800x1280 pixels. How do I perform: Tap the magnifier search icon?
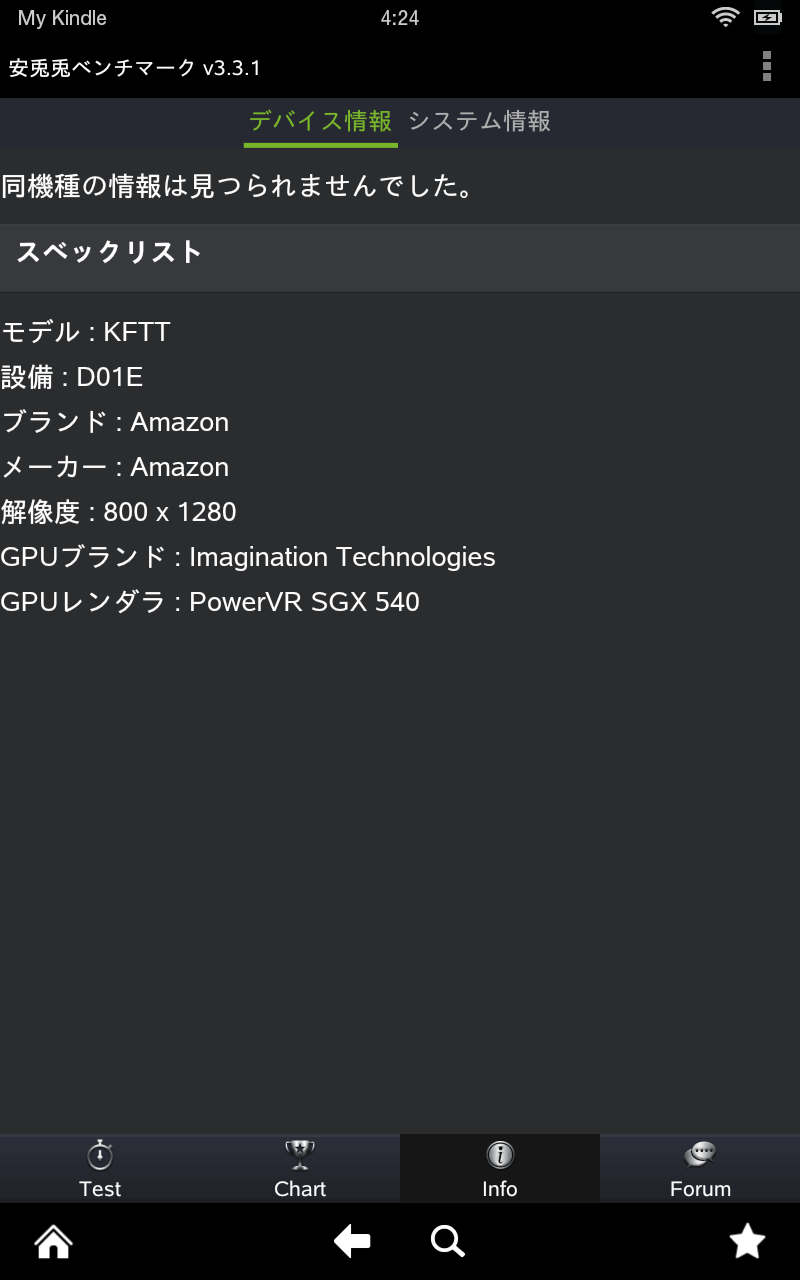click(x=447, y=1242)
